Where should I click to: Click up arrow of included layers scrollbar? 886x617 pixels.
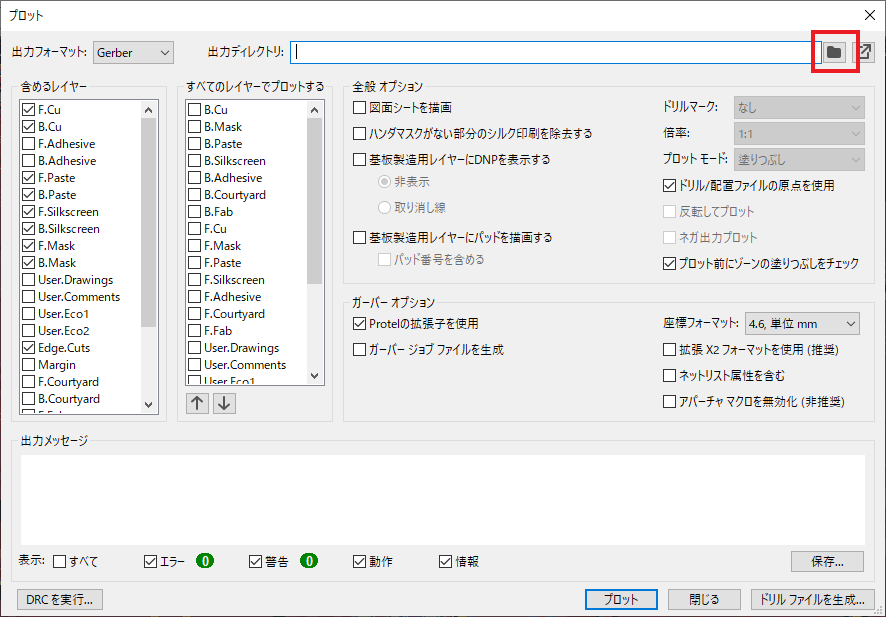[149, 110]
